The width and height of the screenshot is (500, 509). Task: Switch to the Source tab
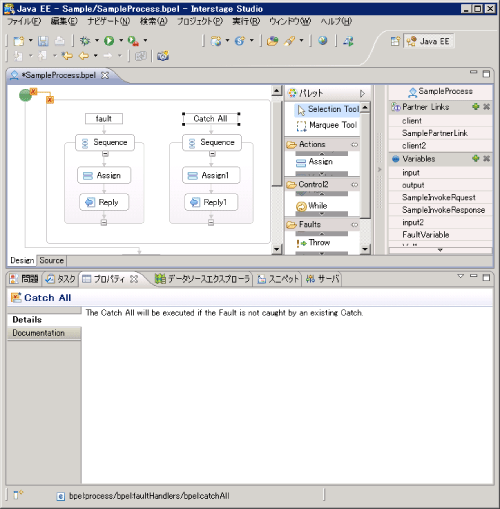(52, 260)
